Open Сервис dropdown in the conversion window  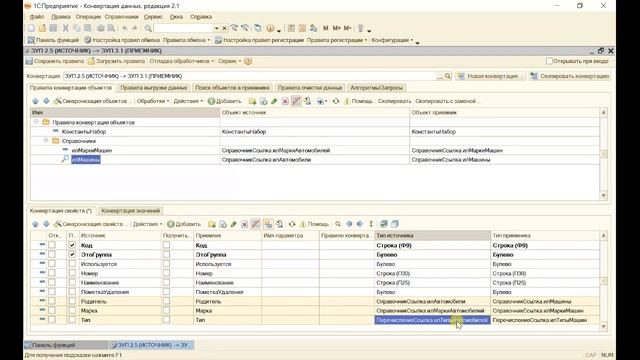click(229, 61)
